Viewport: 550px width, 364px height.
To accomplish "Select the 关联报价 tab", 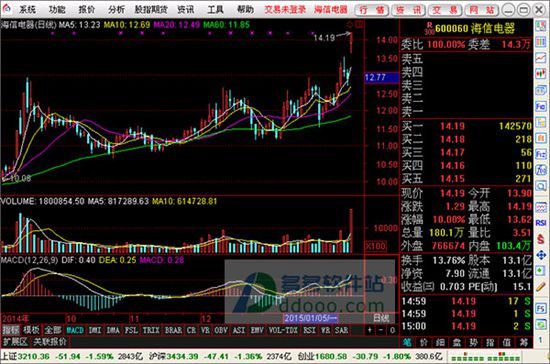I will coord(50,342).
